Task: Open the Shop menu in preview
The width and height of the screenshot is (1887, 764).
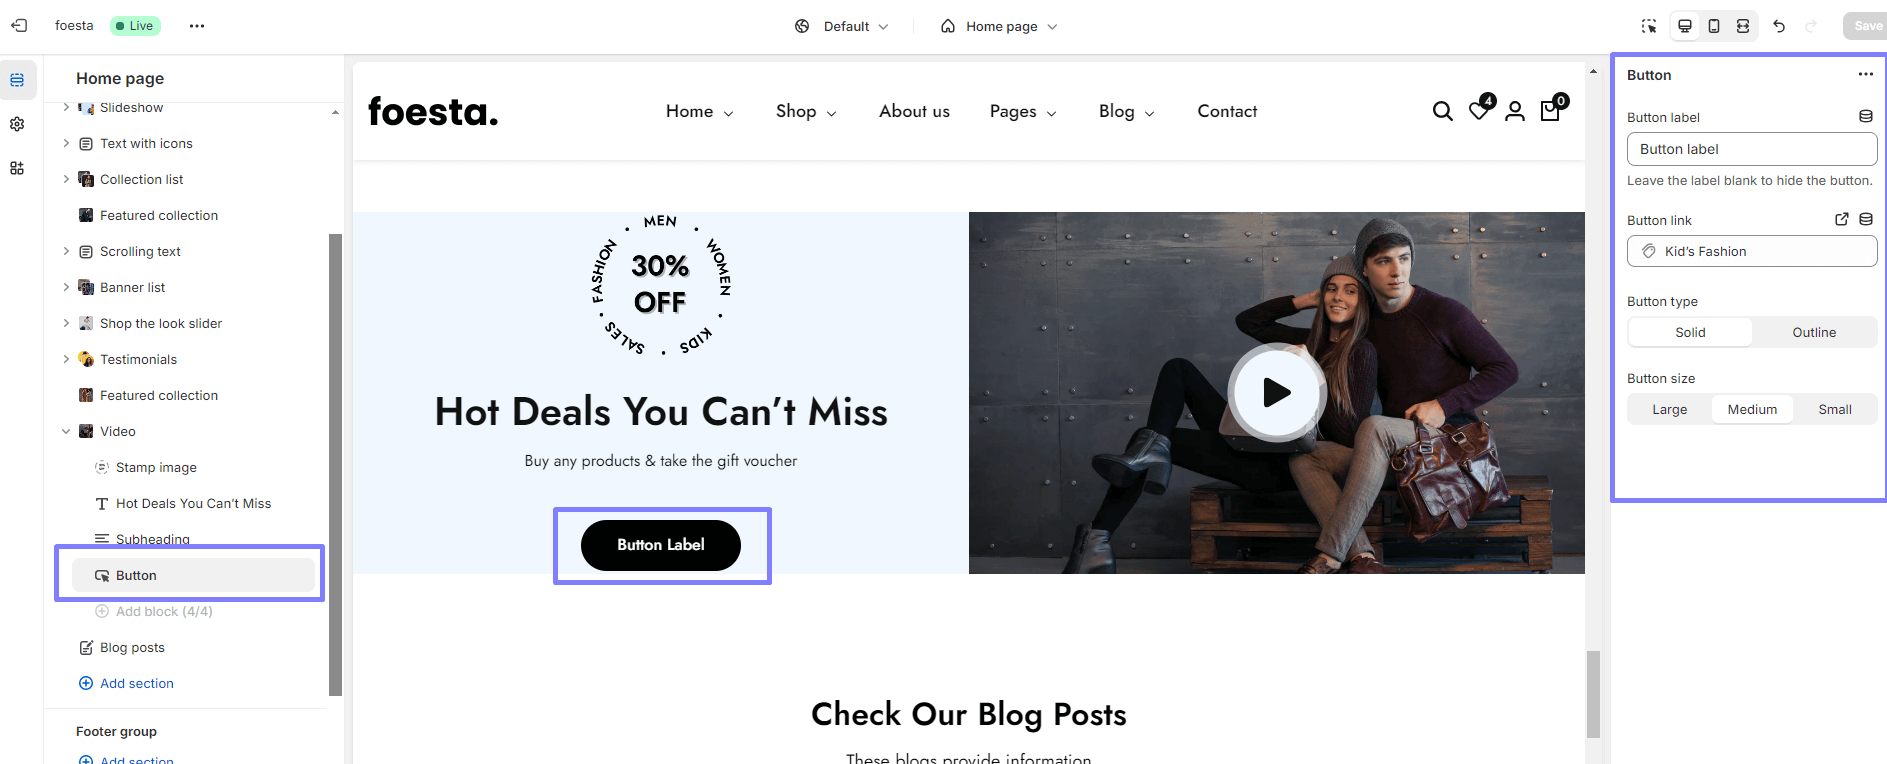Action: [806, 111]
